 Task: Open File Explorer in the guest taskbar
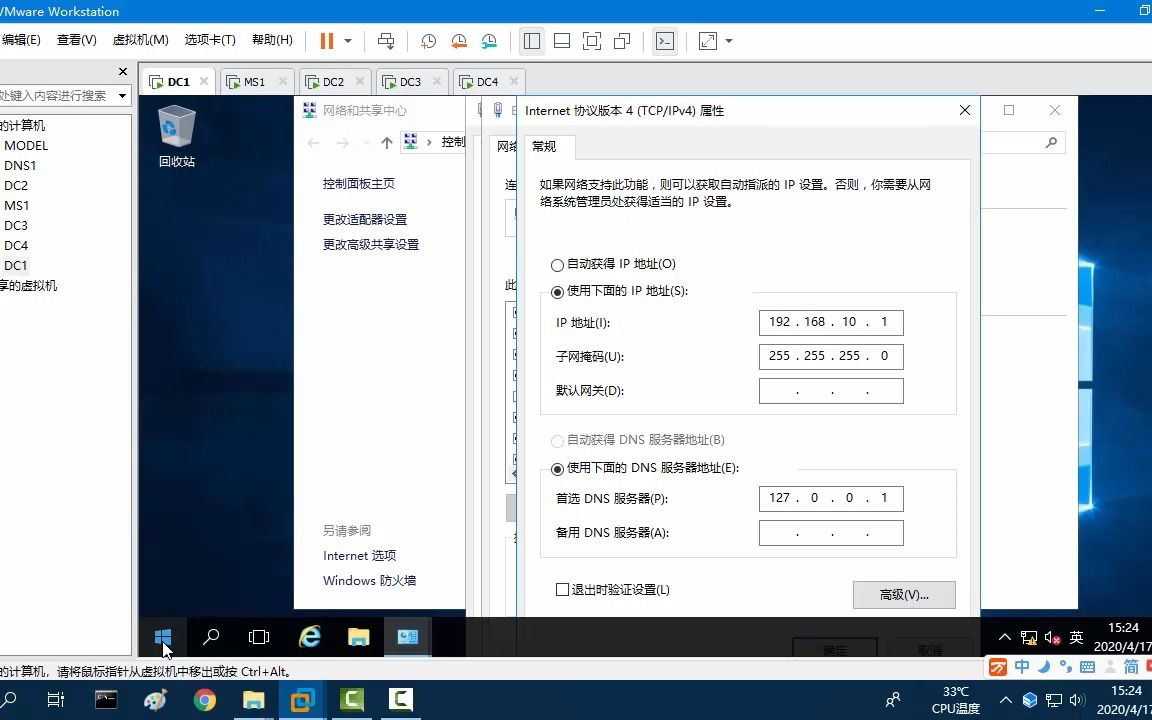tap(359, 636)
